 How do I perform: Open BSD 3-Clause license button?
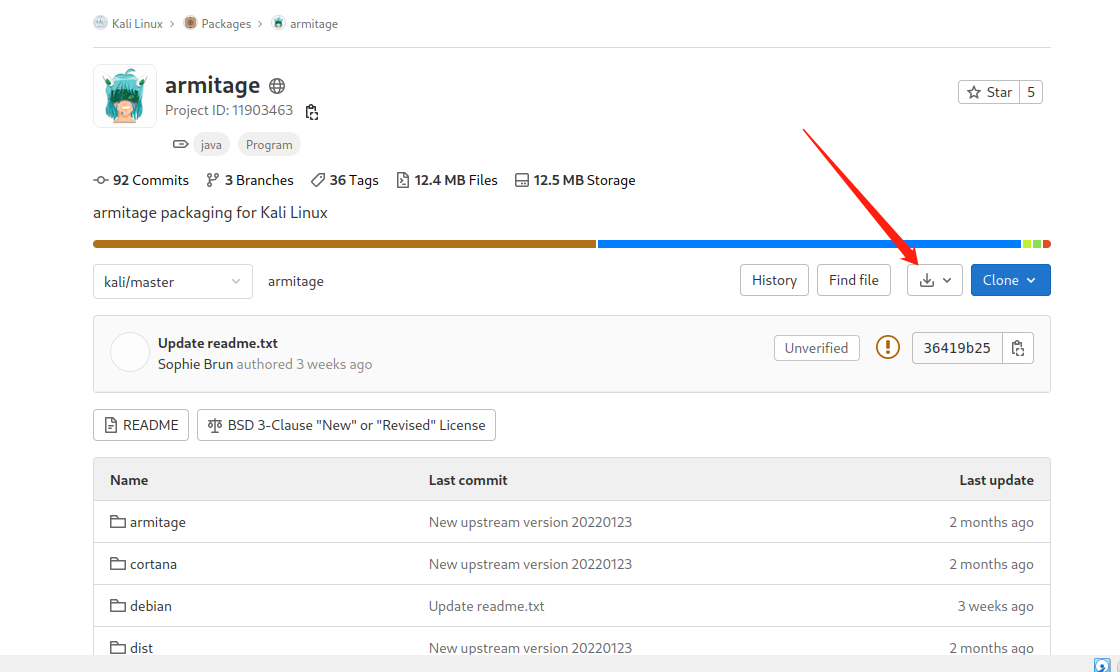click(x=346, y=425)
